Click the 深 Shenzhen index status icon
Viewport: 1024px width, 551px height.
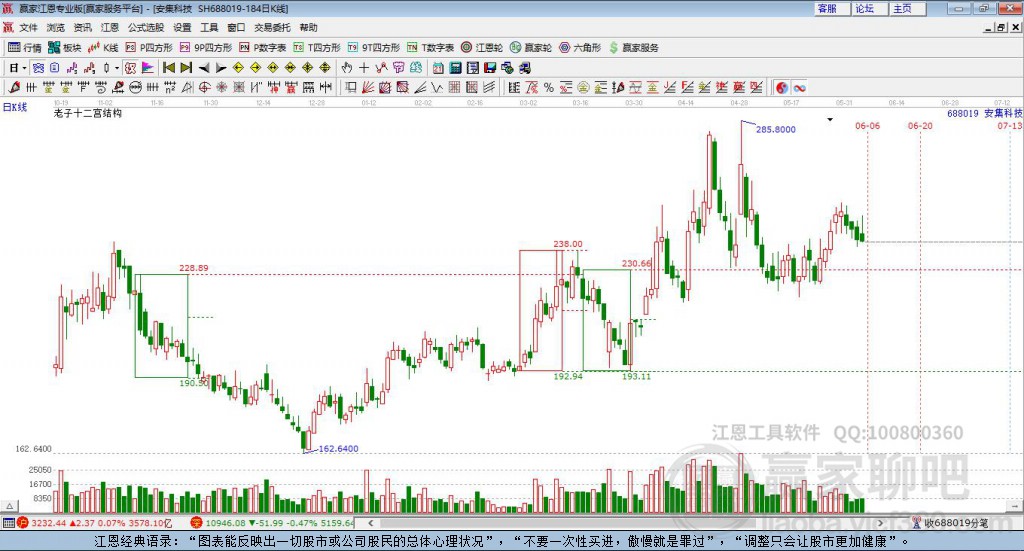click(197, 522)
